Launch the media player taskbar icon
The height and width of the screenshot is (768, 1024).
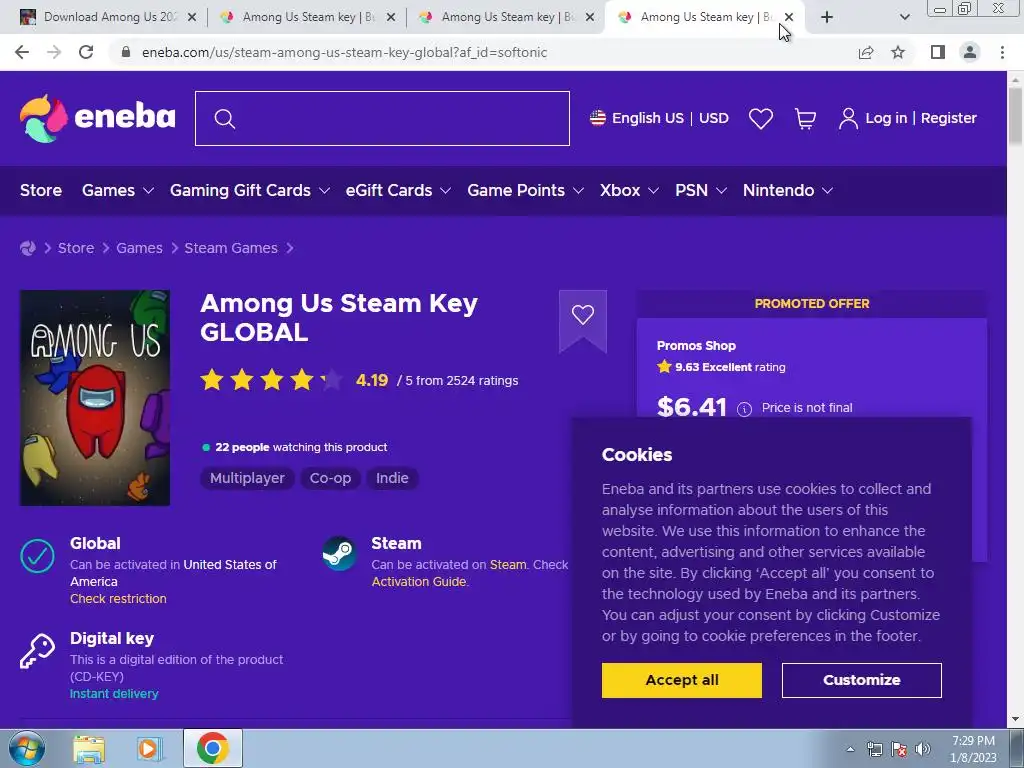[150, 748]
